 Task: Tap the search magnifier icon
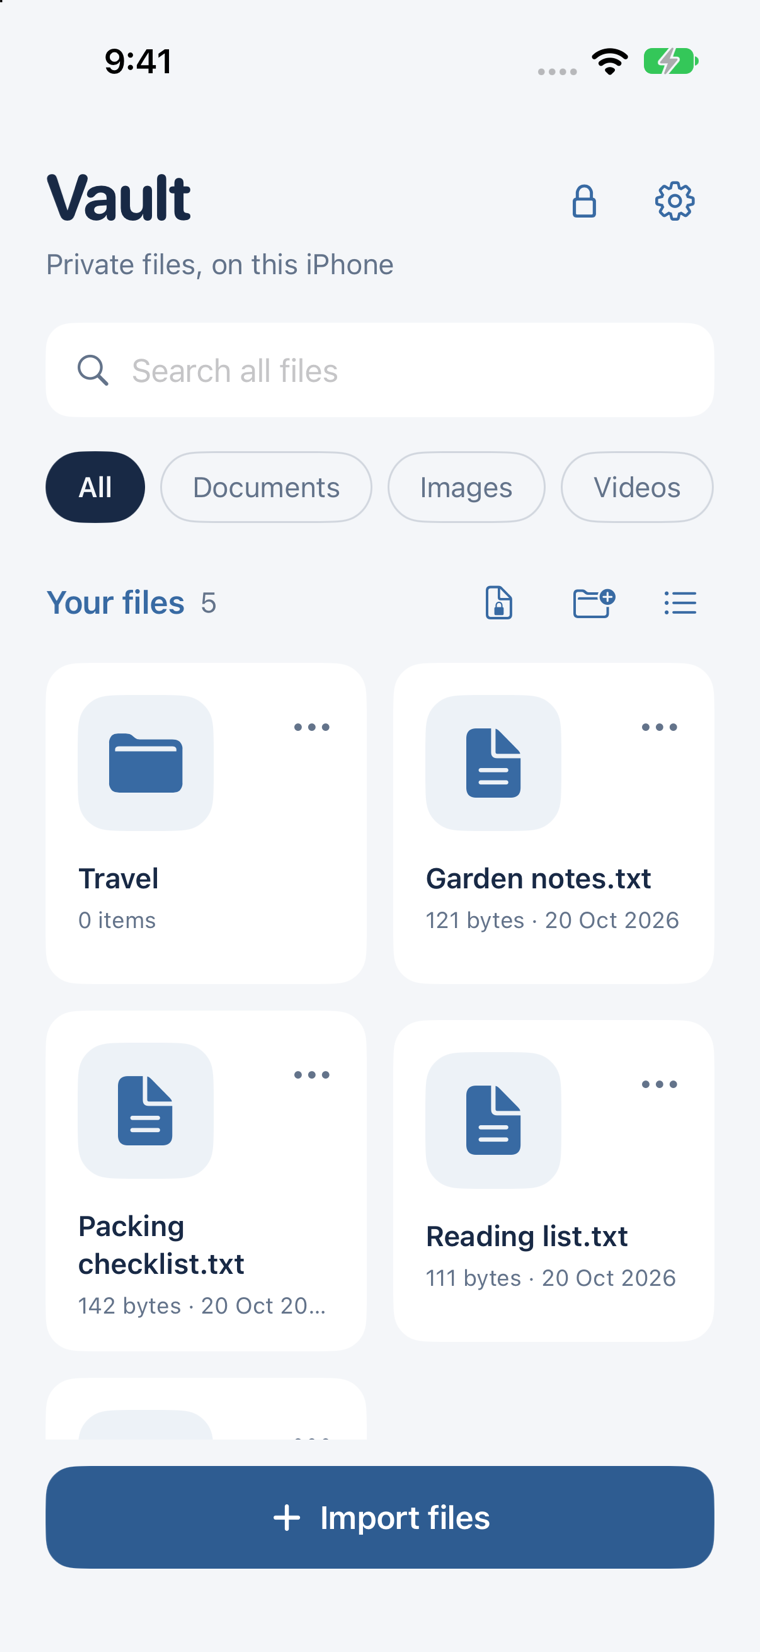click(x=93, y=370)
